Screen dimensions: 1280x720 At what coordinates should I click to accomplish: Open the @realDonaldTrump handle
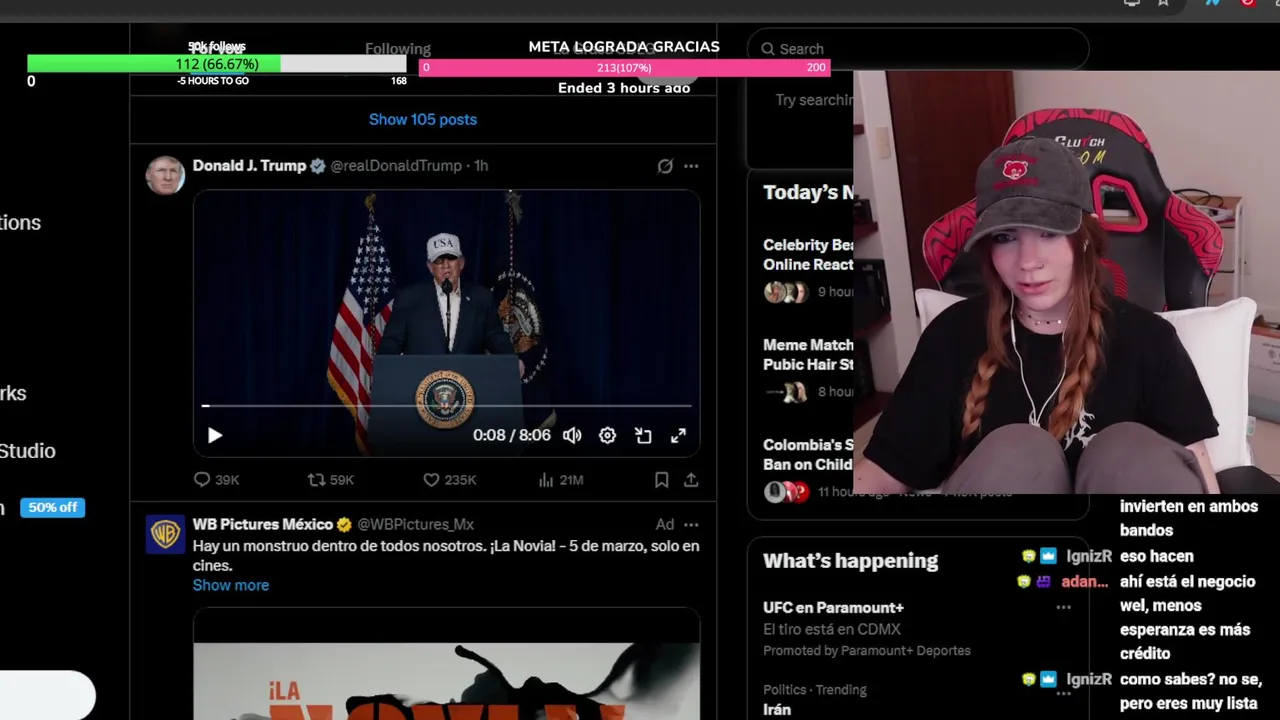(396, 166)
